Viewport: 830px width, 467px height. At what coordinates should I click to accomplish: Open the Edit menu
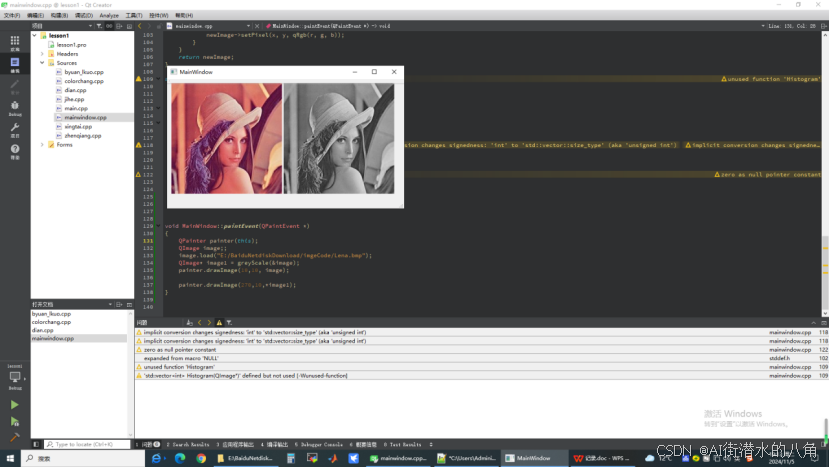pos(35,15)
